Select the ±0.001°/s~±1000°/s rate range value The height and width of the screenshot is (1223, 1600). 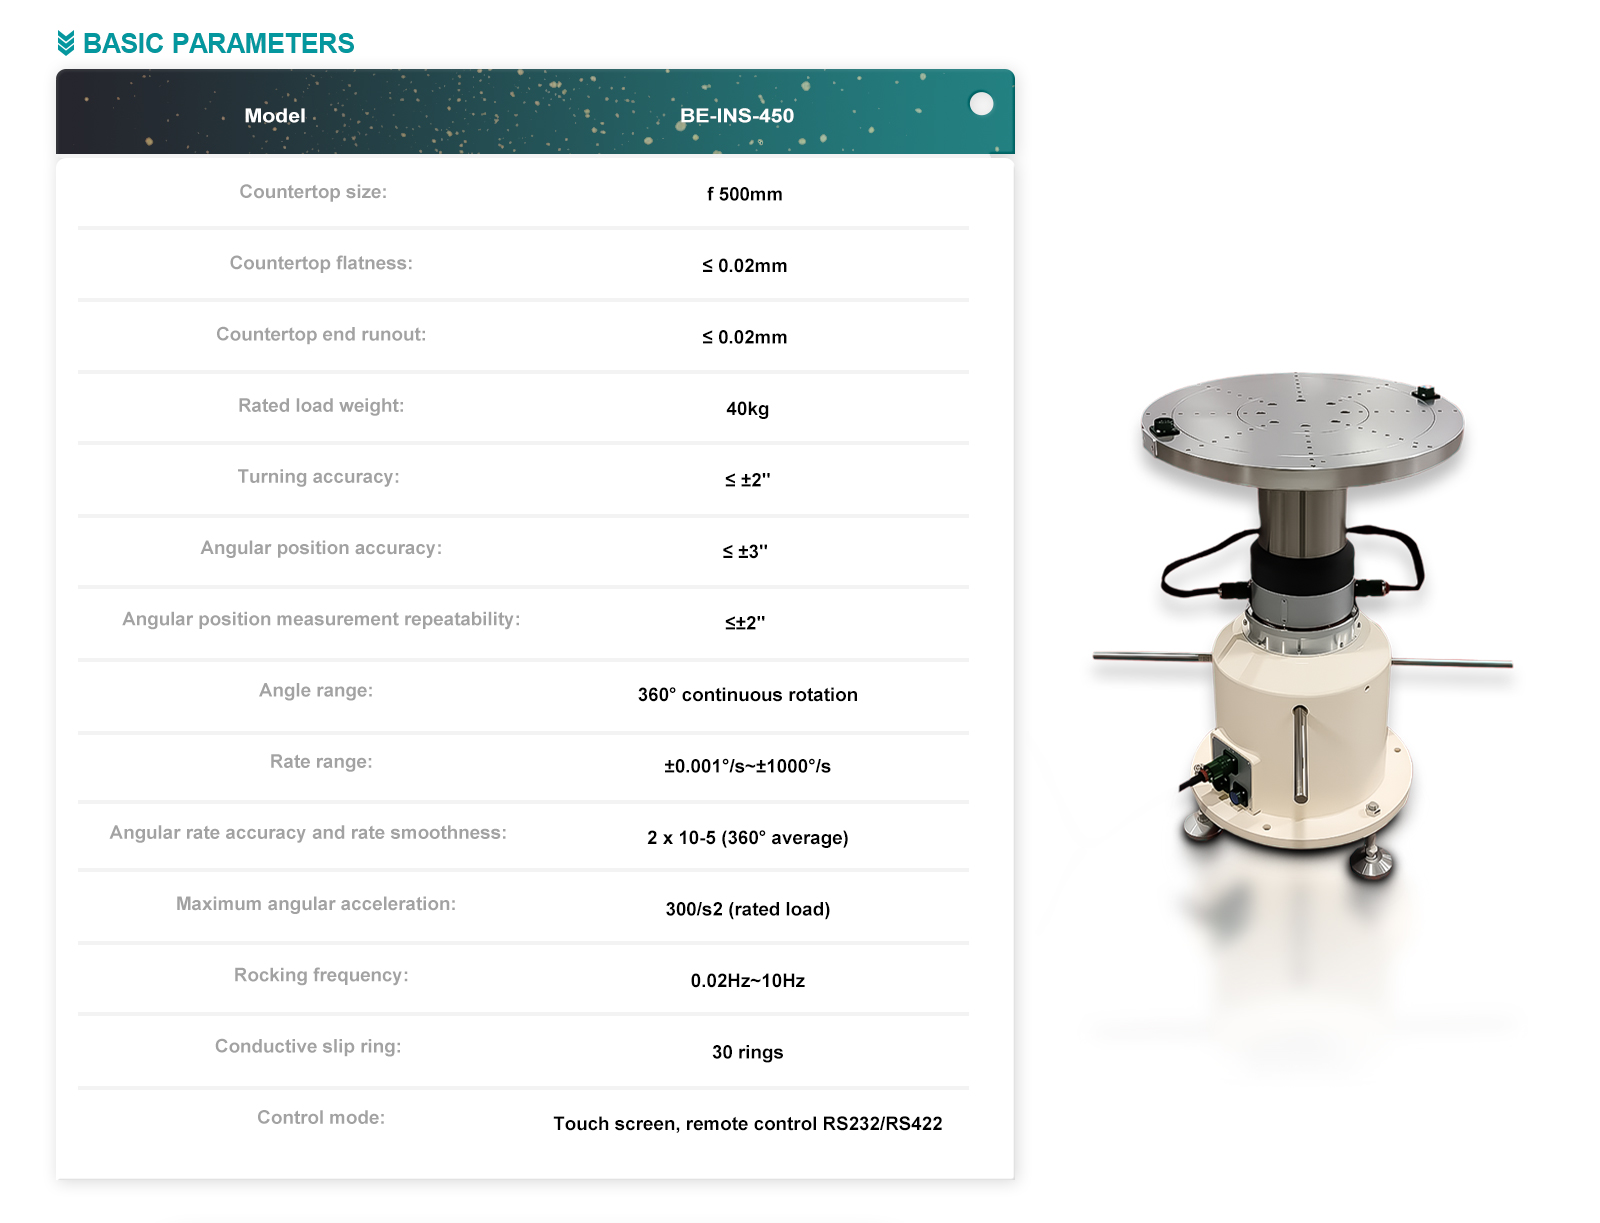click(x=747, y=766)
